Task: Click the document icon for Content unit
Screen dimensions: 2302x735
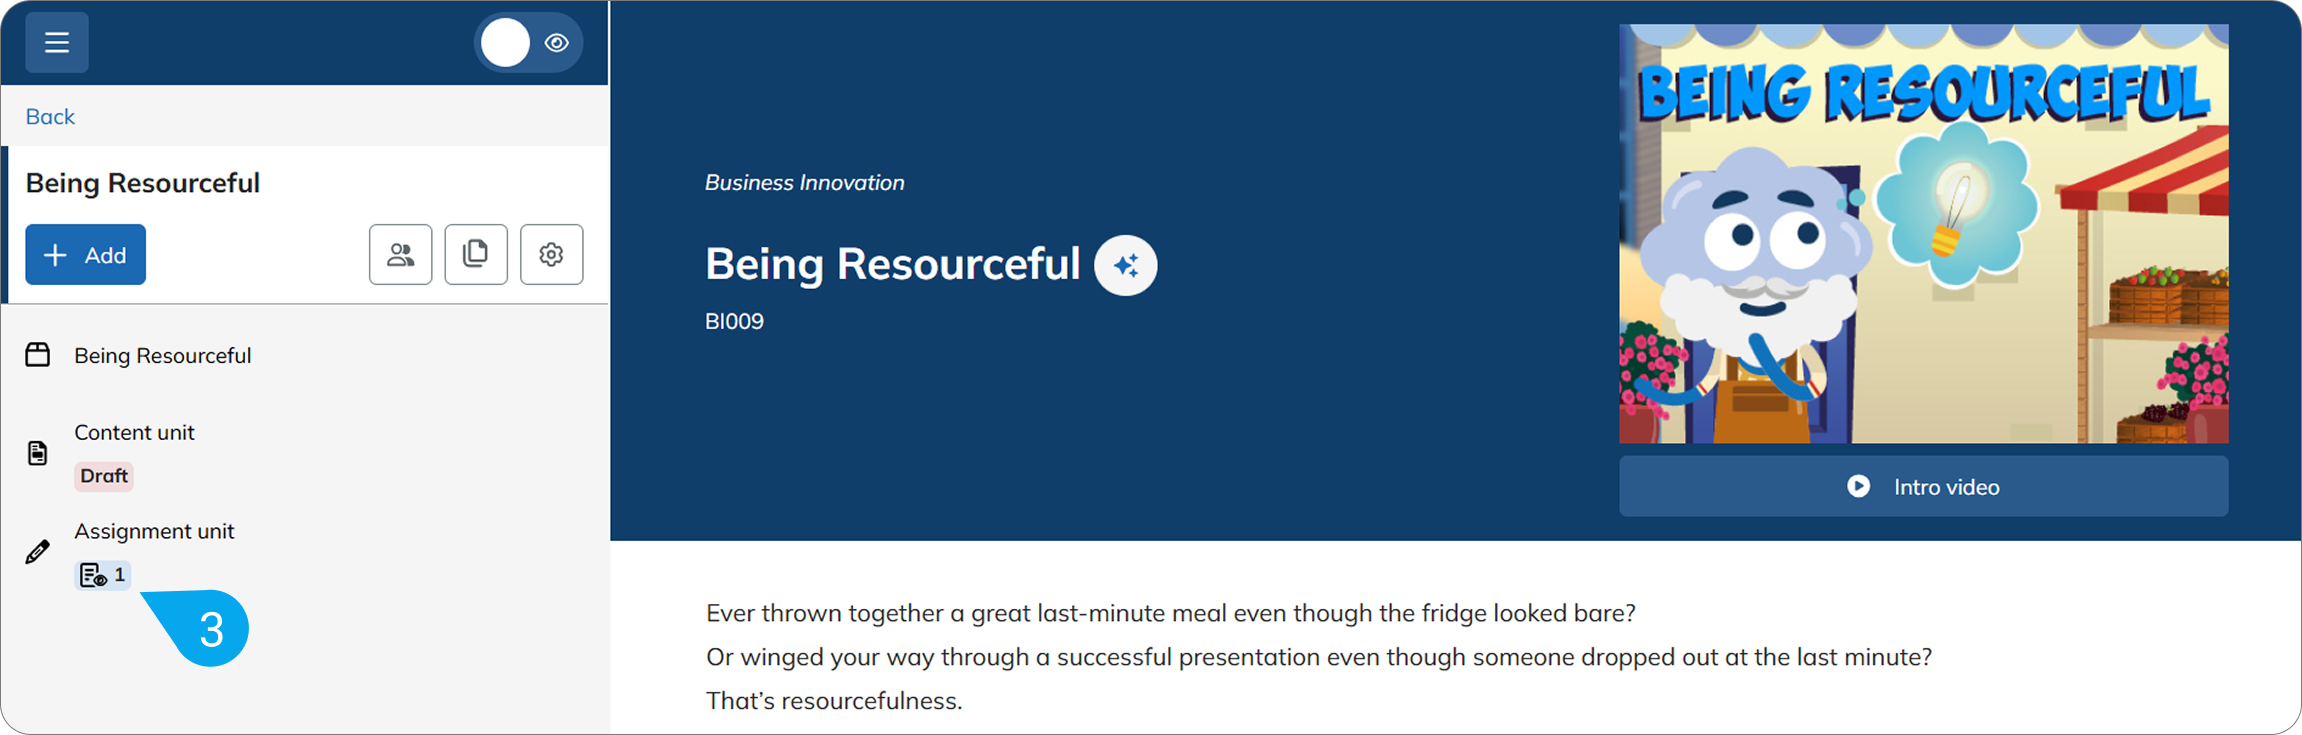Action: [38, 453]
